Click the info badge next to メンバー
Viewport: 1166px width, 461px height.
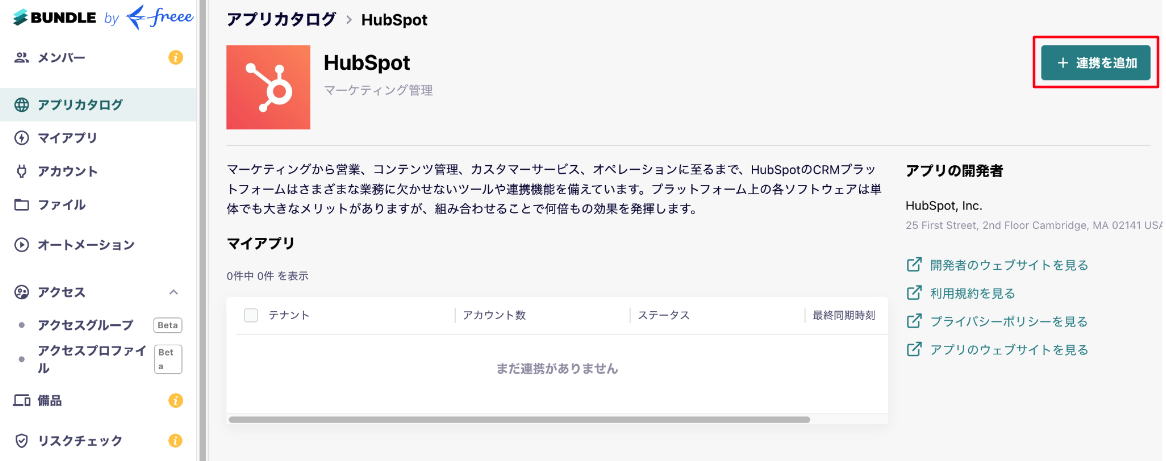(x=175, y=57)
